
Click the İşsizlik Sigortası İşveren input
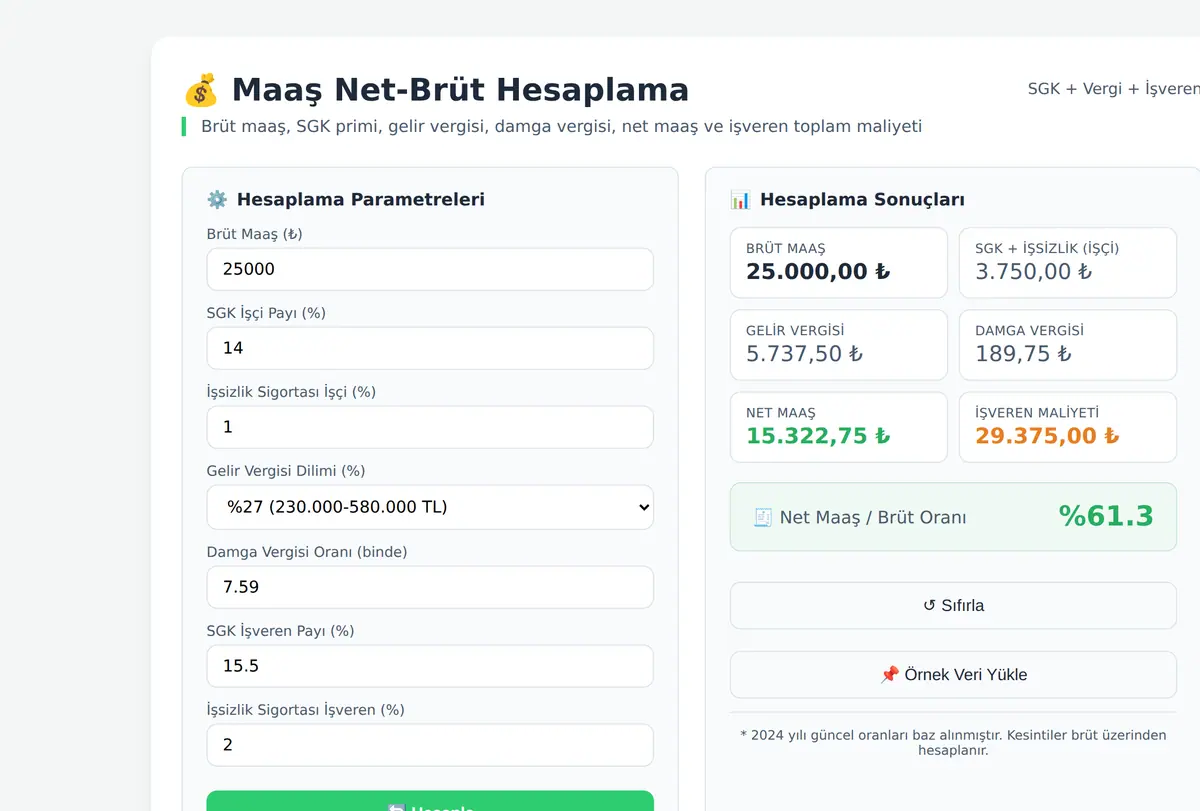pos(430,745)
